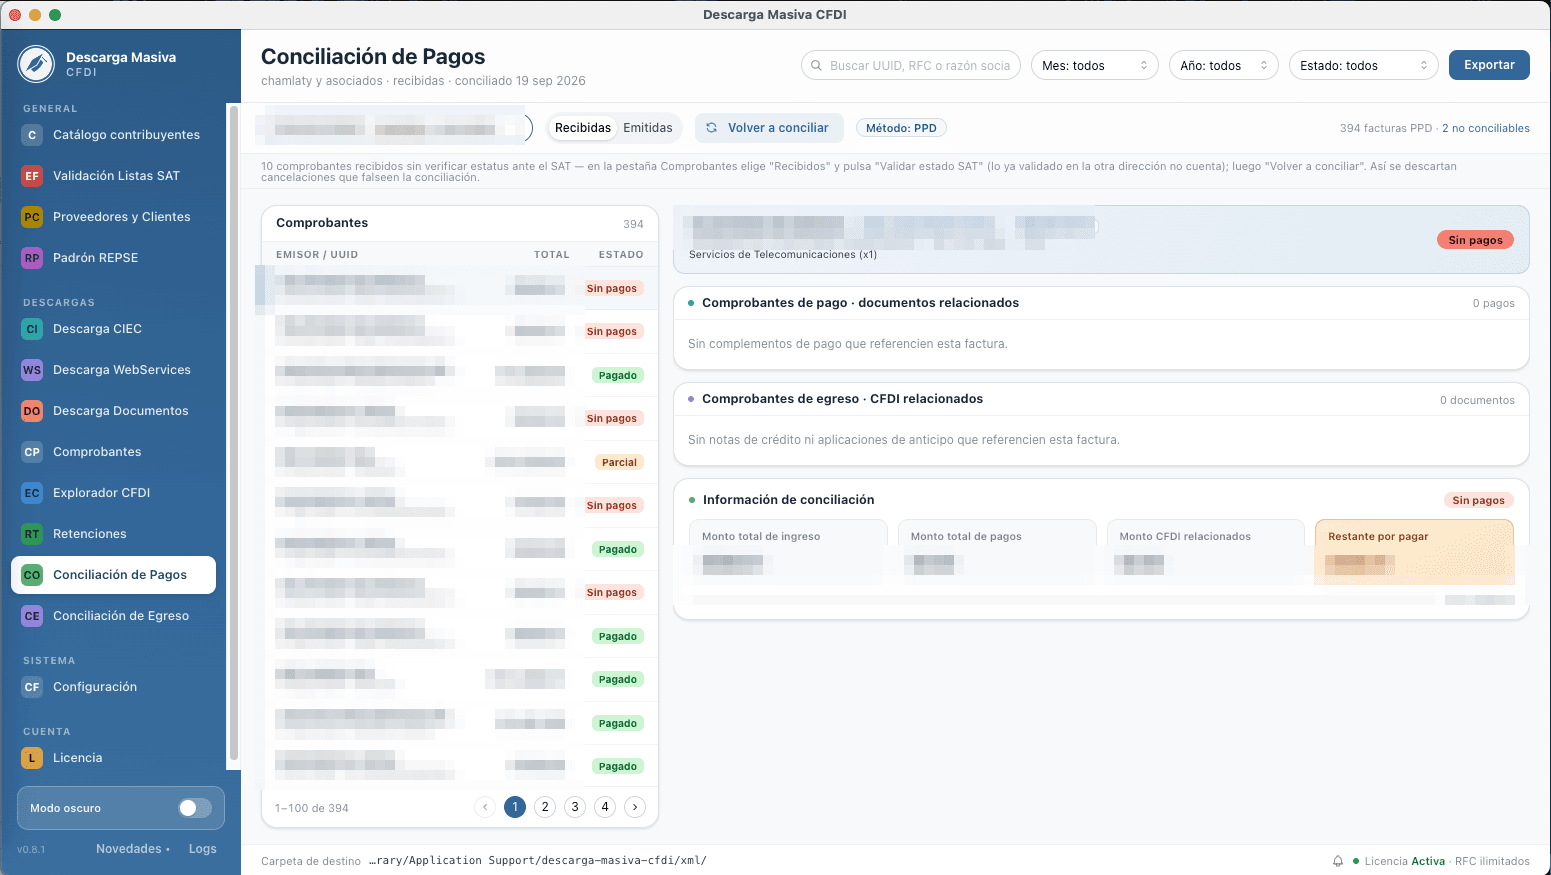This screenshot has height=875, width=1551.
Task: Select the PC icon for Proveedores y Clientes
Action: tap(32, 217)
